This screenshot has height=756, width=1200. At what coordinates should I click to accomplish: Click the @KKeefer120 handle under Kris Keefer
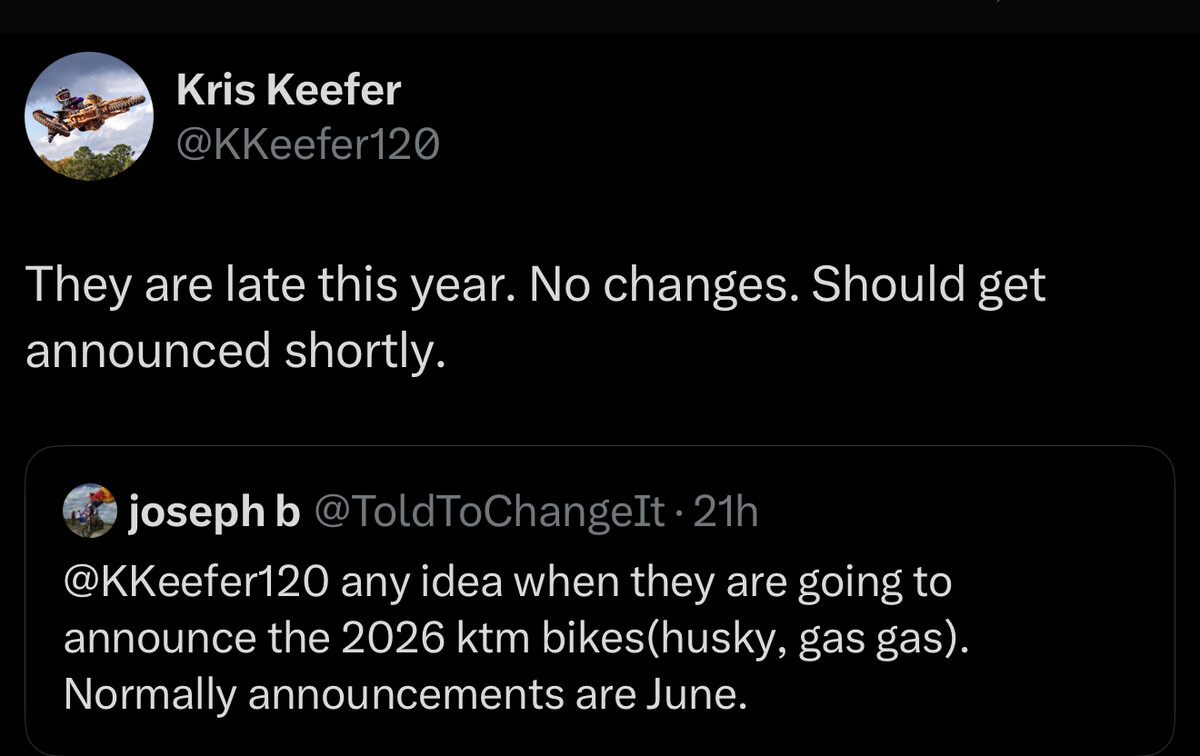[x=307, y=145]
